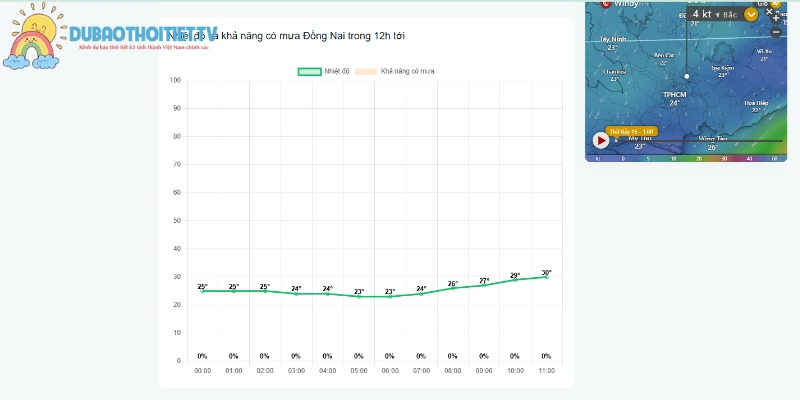Play the Windy forecast animation
The height and width of the screenshot is (400, 800).
pyautogui.click(x=601, y=140)
